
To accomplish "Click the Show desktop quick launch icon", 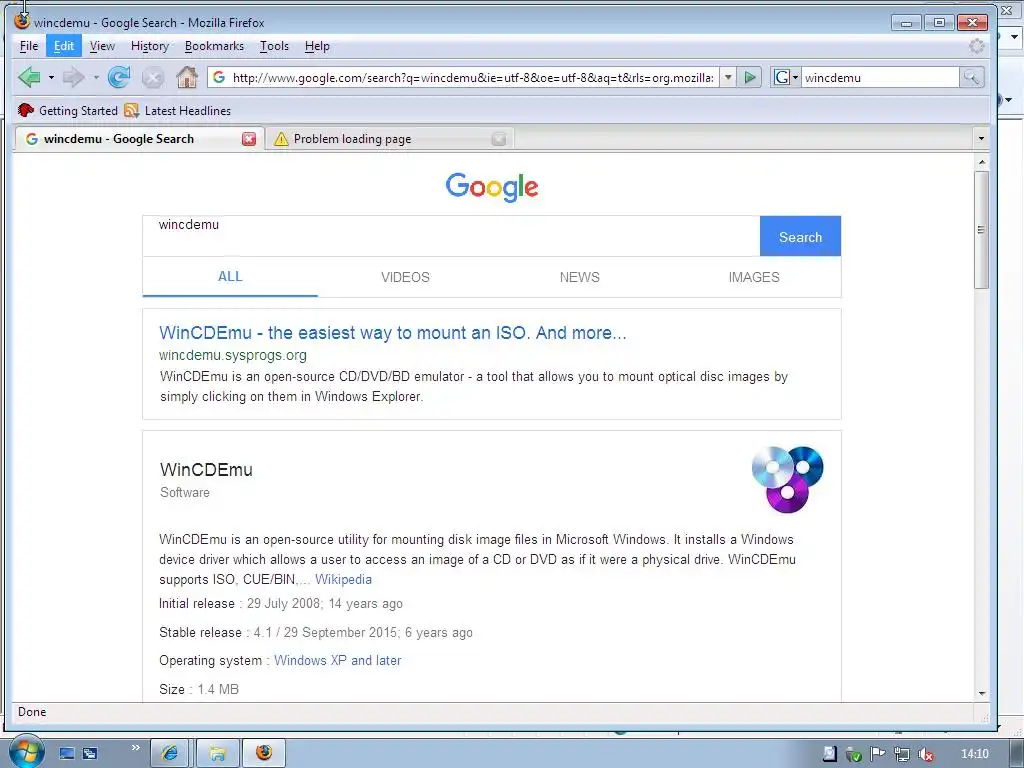I will (67, 753).
